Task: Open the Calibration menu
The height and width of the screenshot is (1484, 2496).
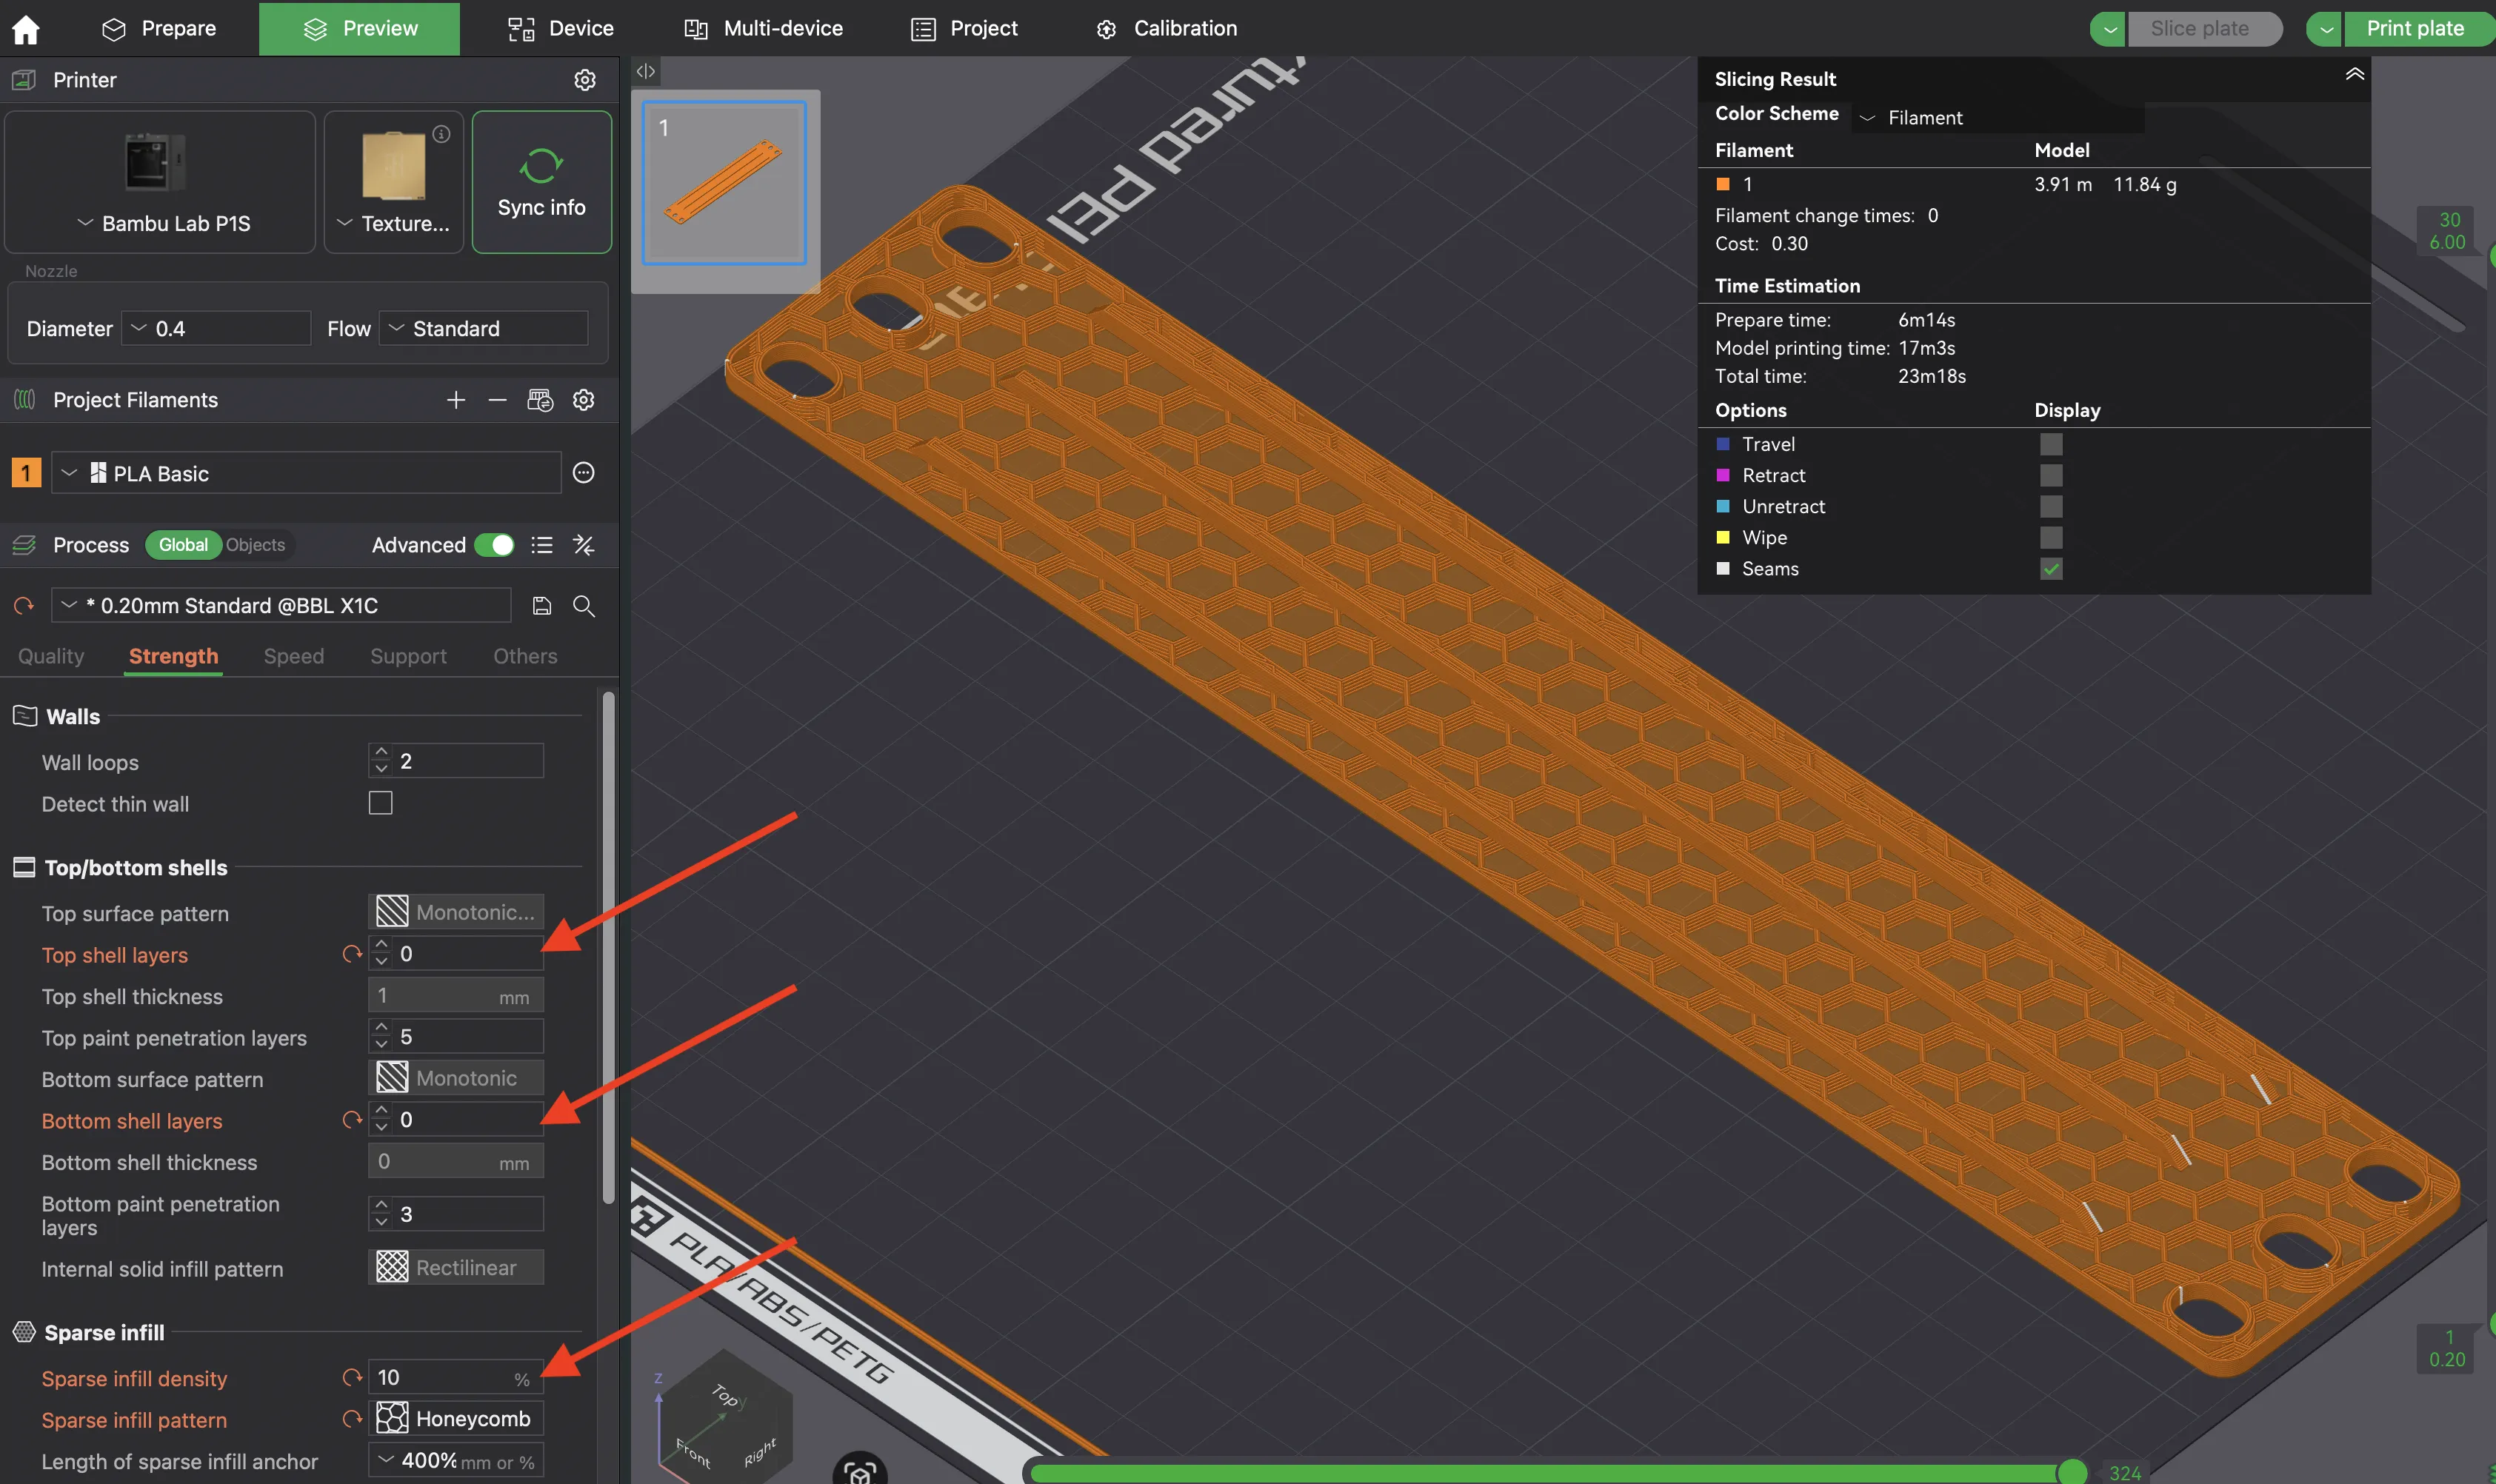Action: point(1167,29)
